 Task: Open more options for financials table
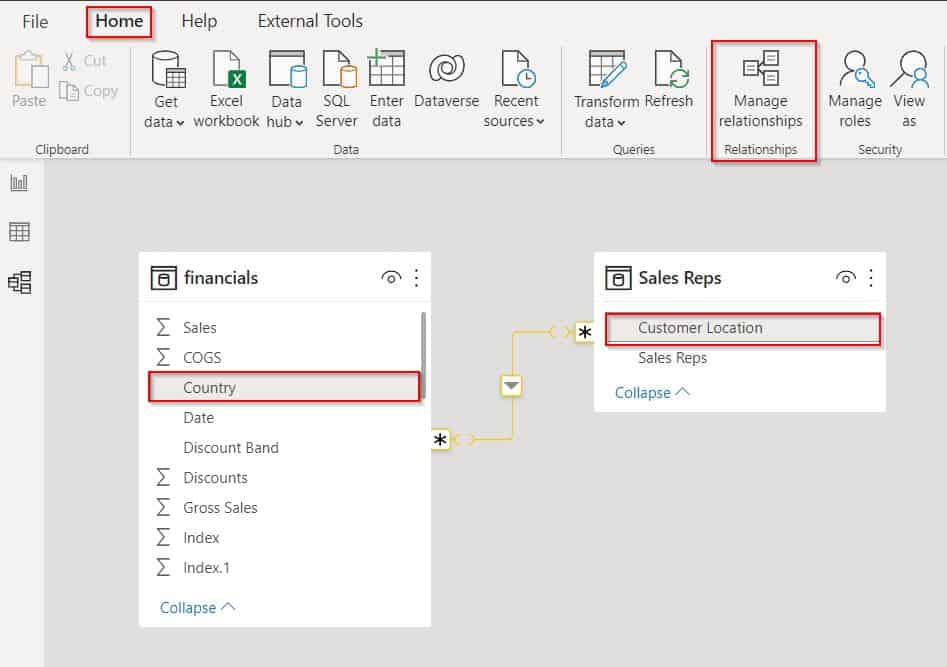pyautogui.click(x=417, y=278)
